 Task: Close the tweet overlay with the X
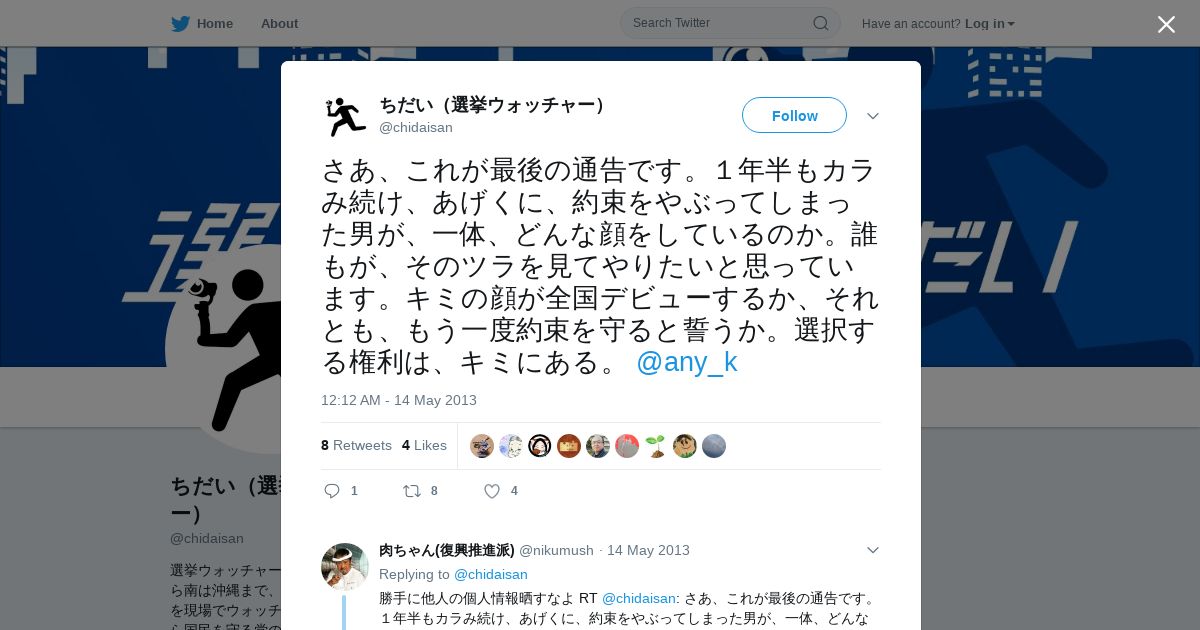pyautogui.click(x=1166, y=24)
